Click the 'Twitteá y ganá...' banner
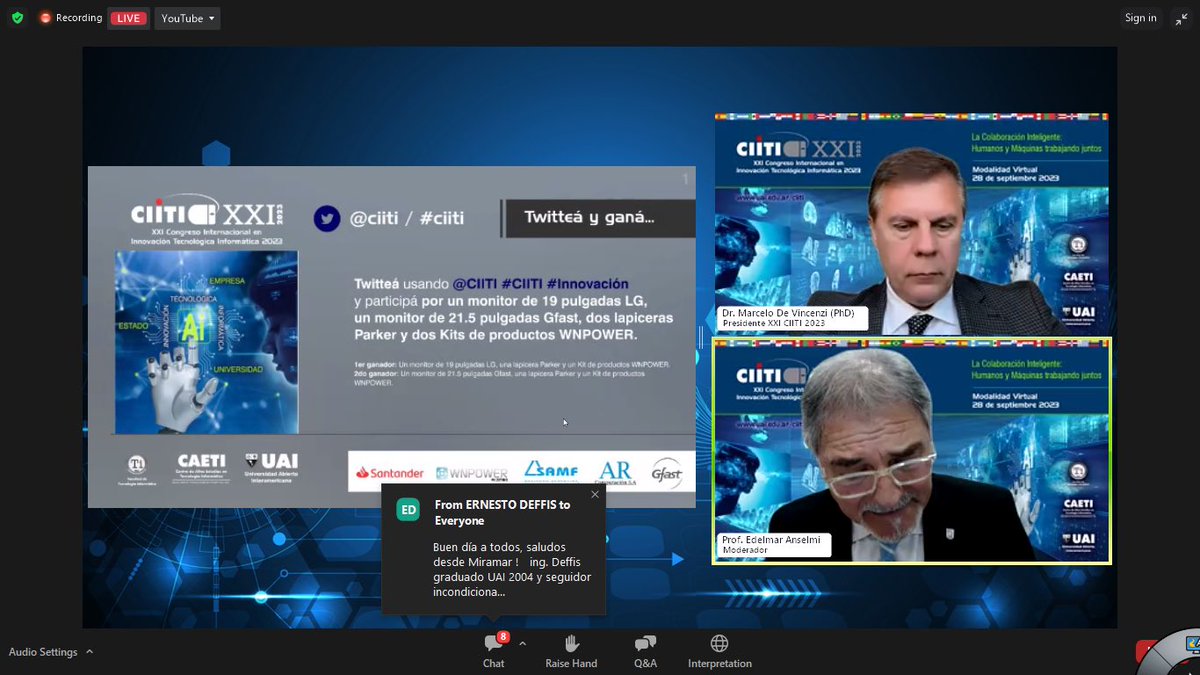 600,218
